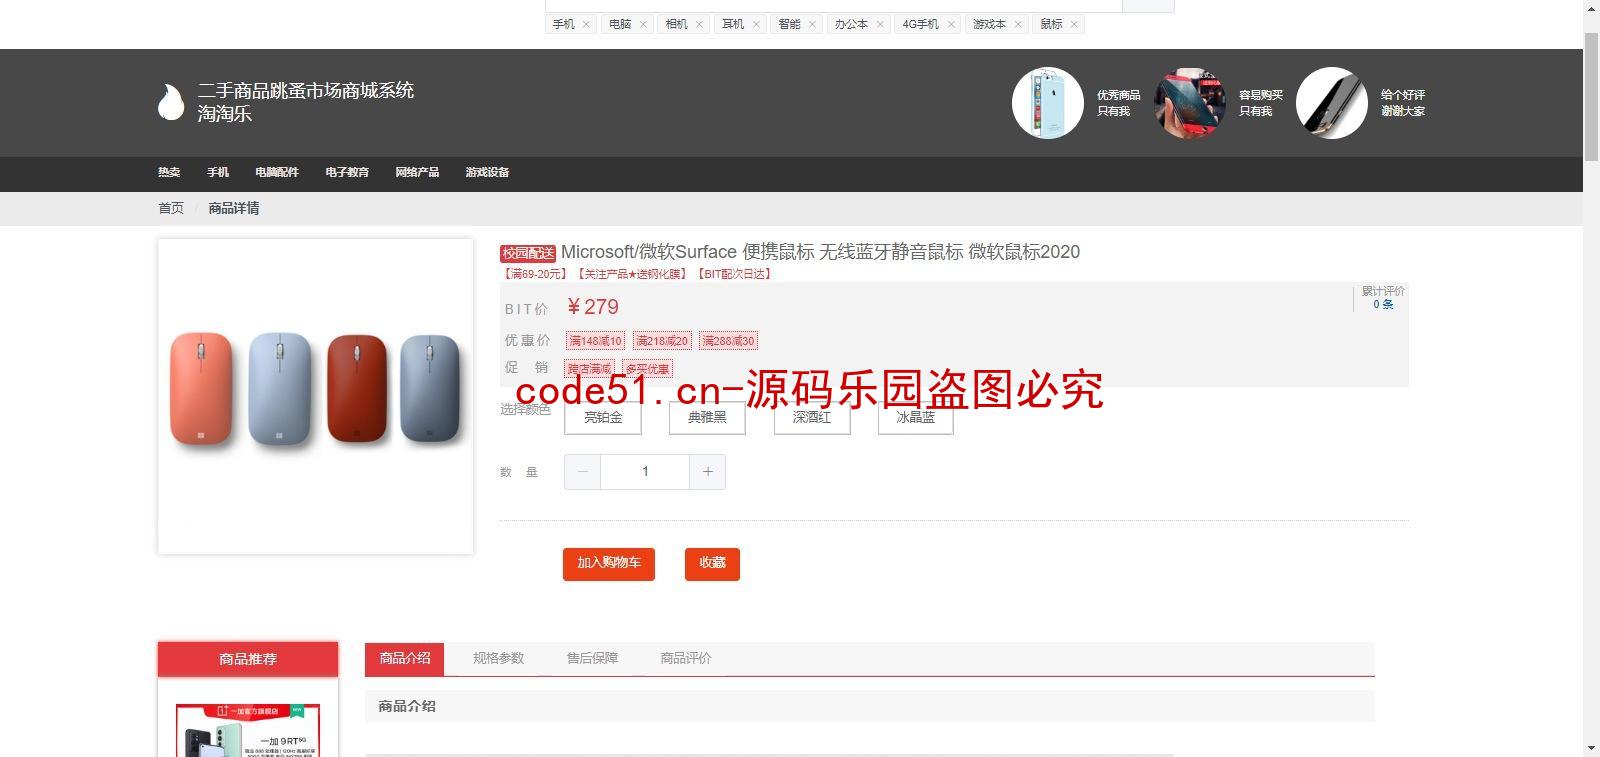The image size is (1600, 757).
Task: Switch to 规格参数 tab
Action: pyautogui.click(x=498, y=658)
